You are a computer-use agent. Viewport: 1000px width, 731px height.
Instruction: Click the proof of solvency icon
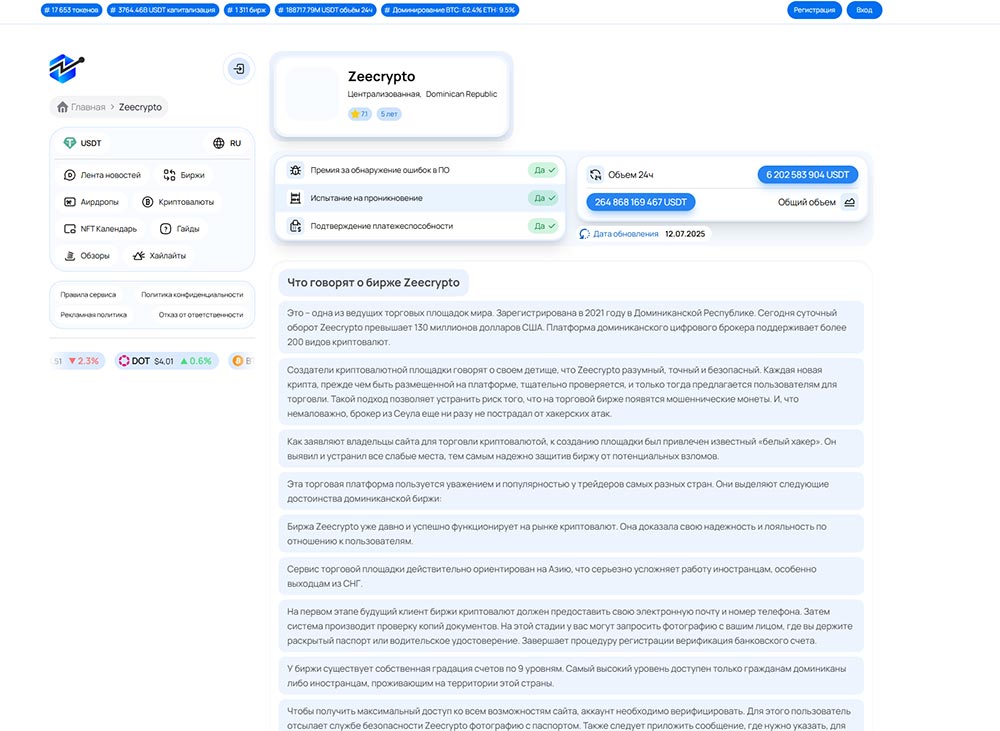295,226
